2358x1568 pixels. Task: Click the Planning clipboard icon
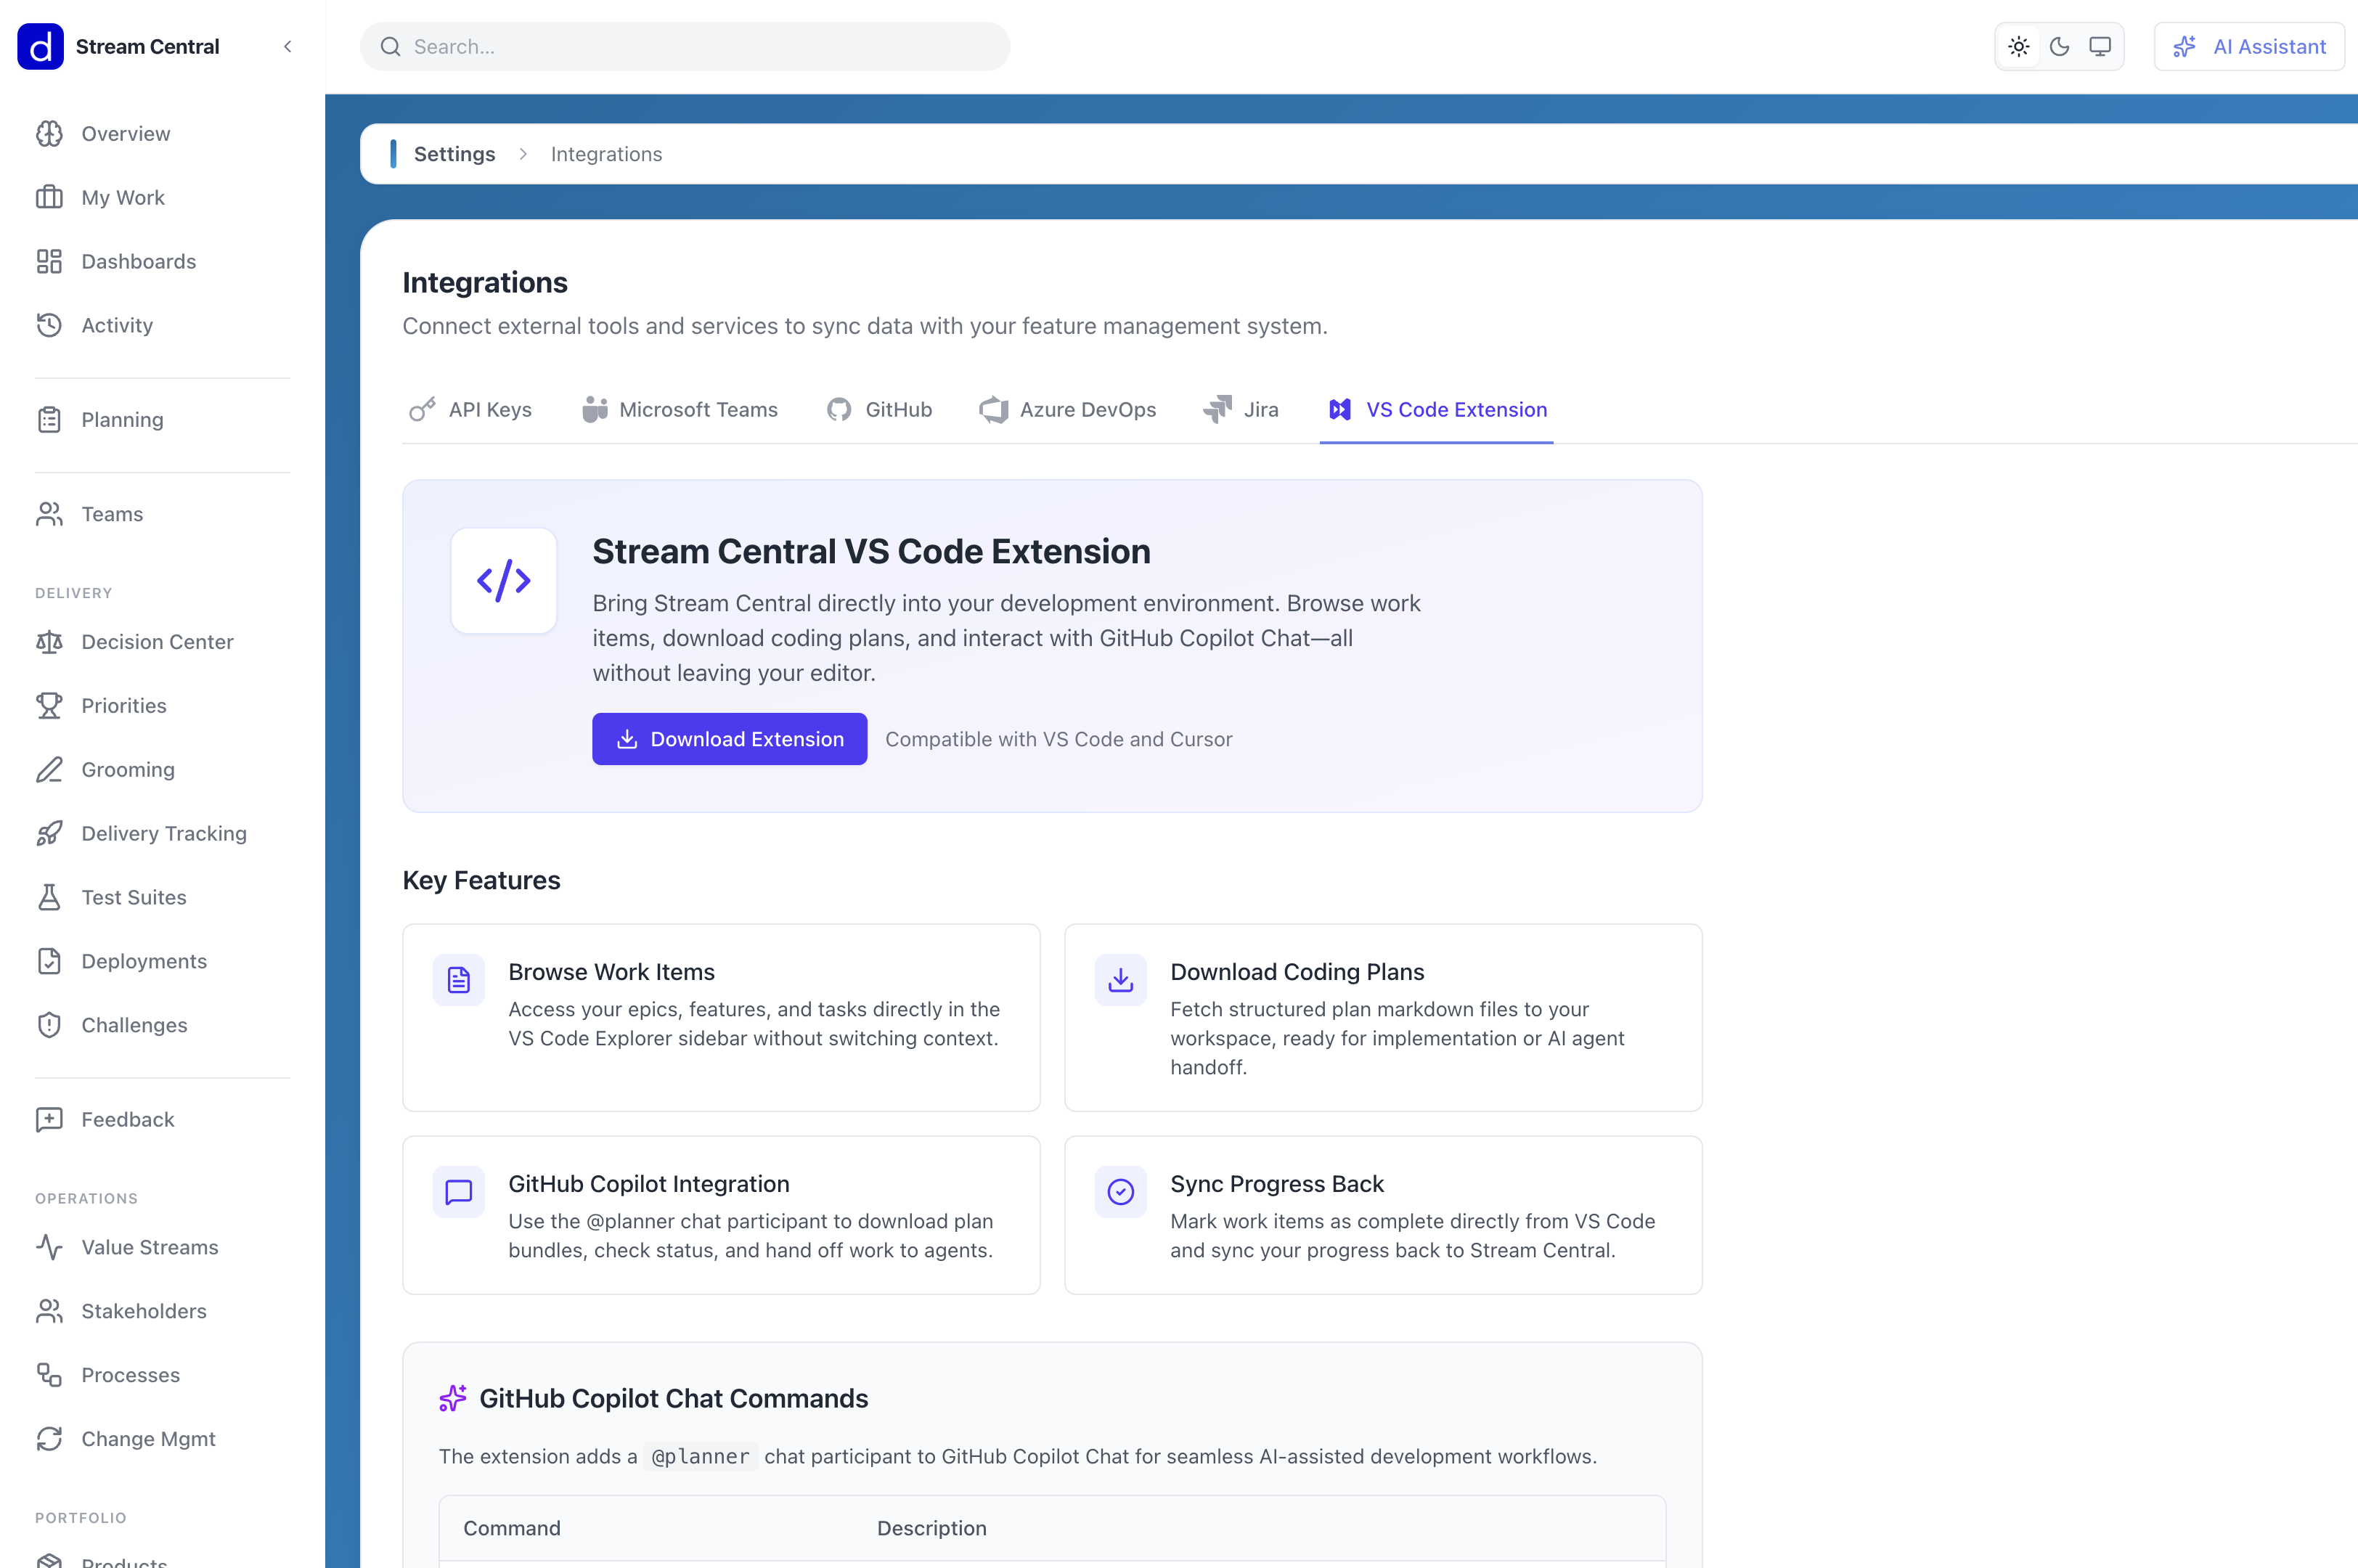tap(49, 420)
